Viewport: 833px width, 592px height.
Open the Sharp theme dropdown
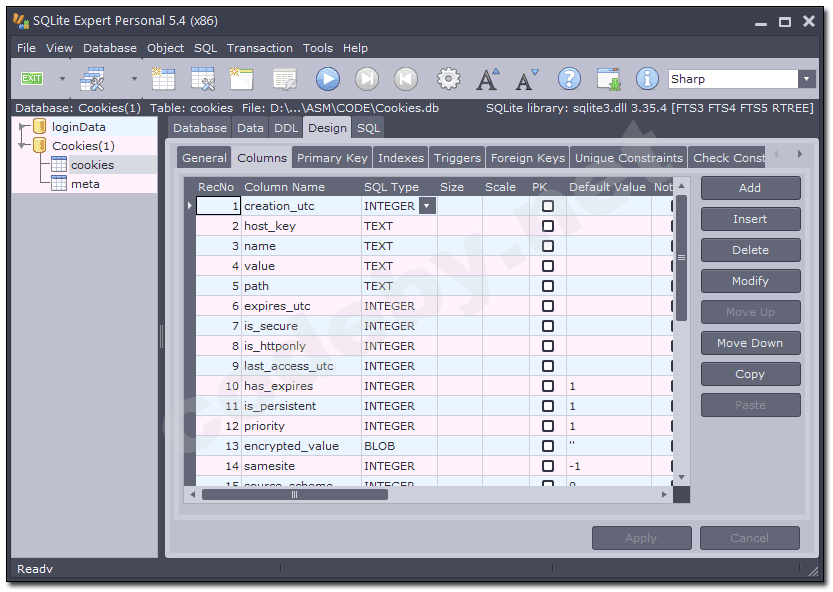tap(806, 78)
